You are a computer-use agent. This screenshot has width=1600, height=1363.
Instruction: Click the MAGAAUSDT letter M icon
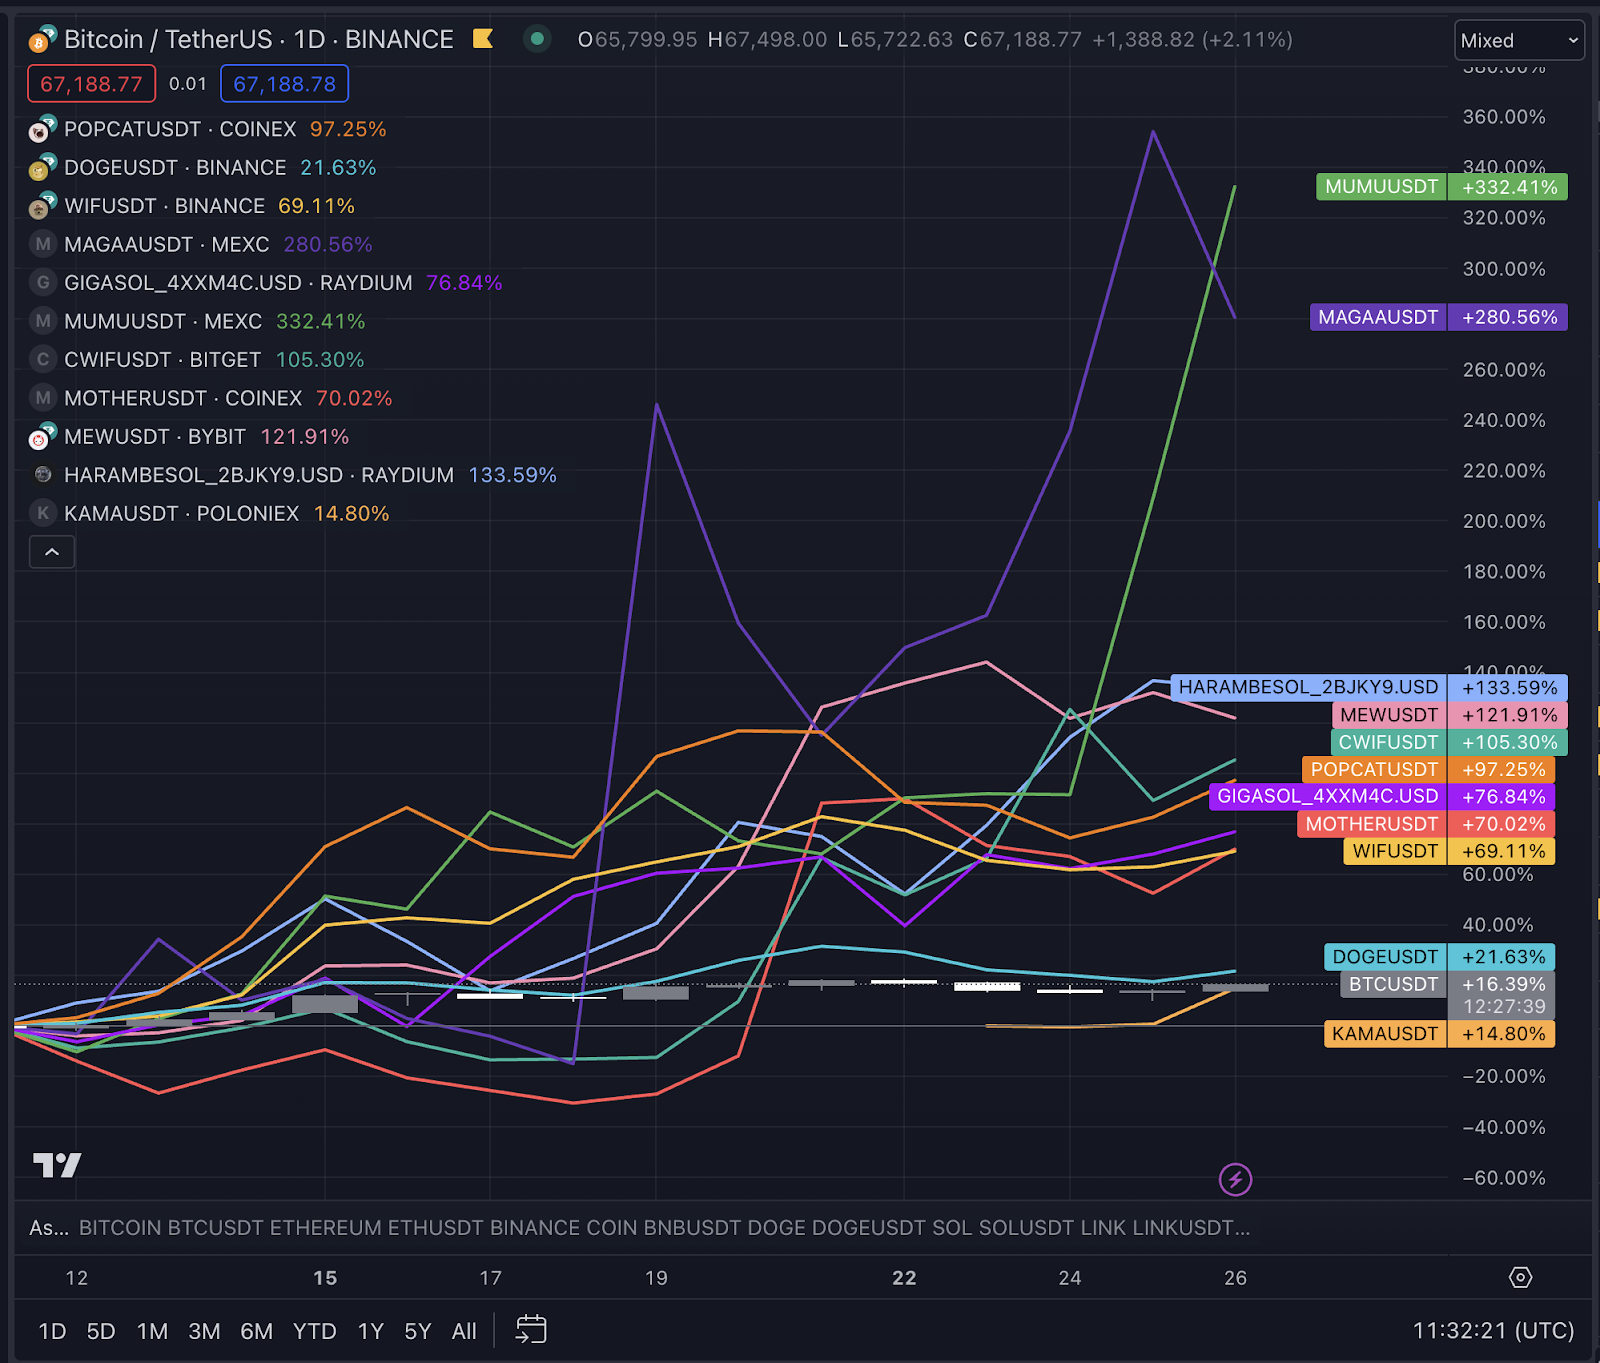click(43, 244)
